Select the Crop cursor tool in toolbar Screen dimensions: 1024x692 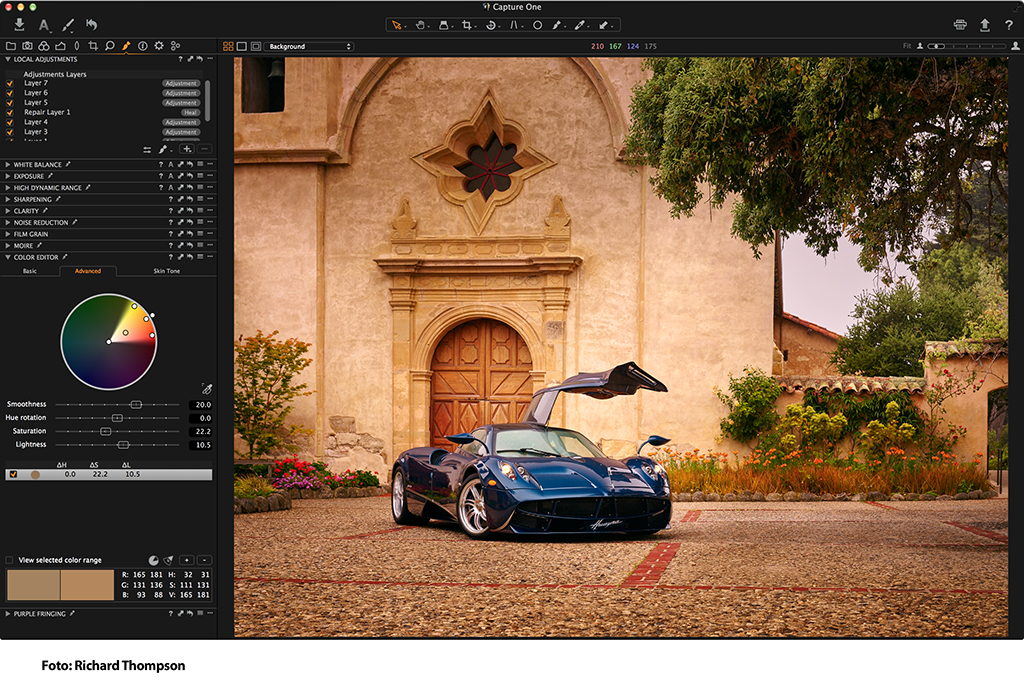pos(467,25)
